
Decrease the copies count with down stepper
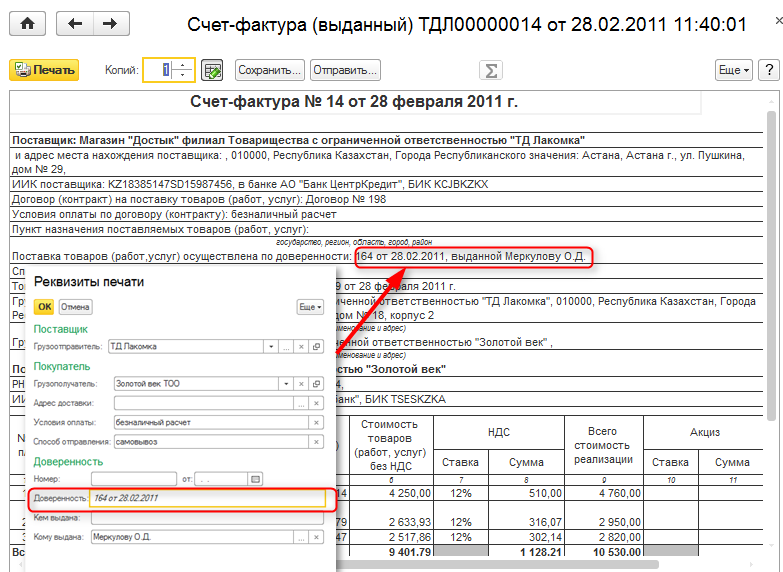pyautogui.click(x=183, y=75)
